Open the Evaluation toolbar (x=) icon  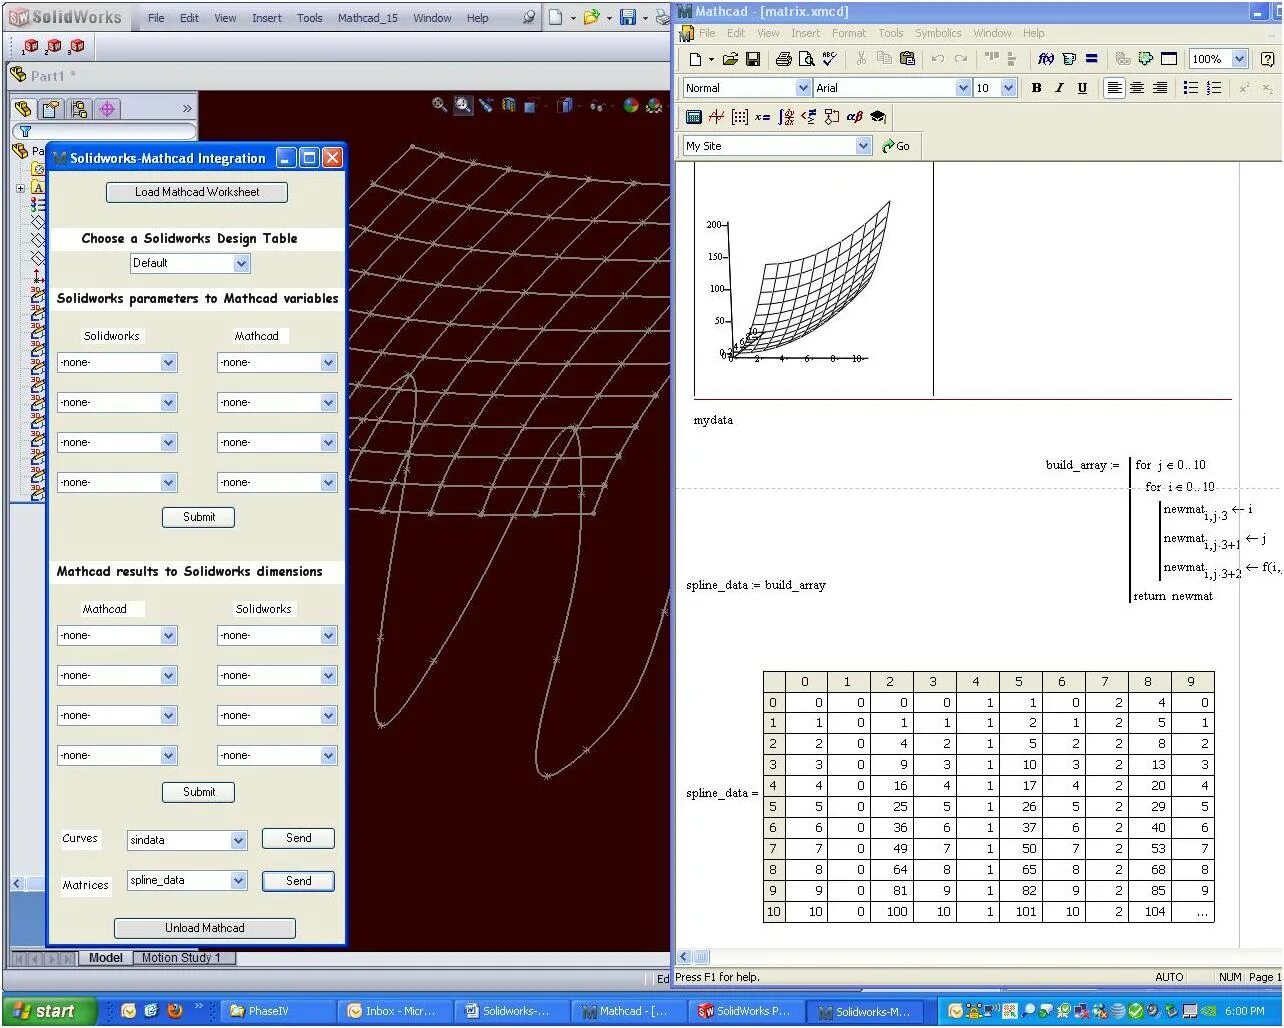click(x=762, y=117)
